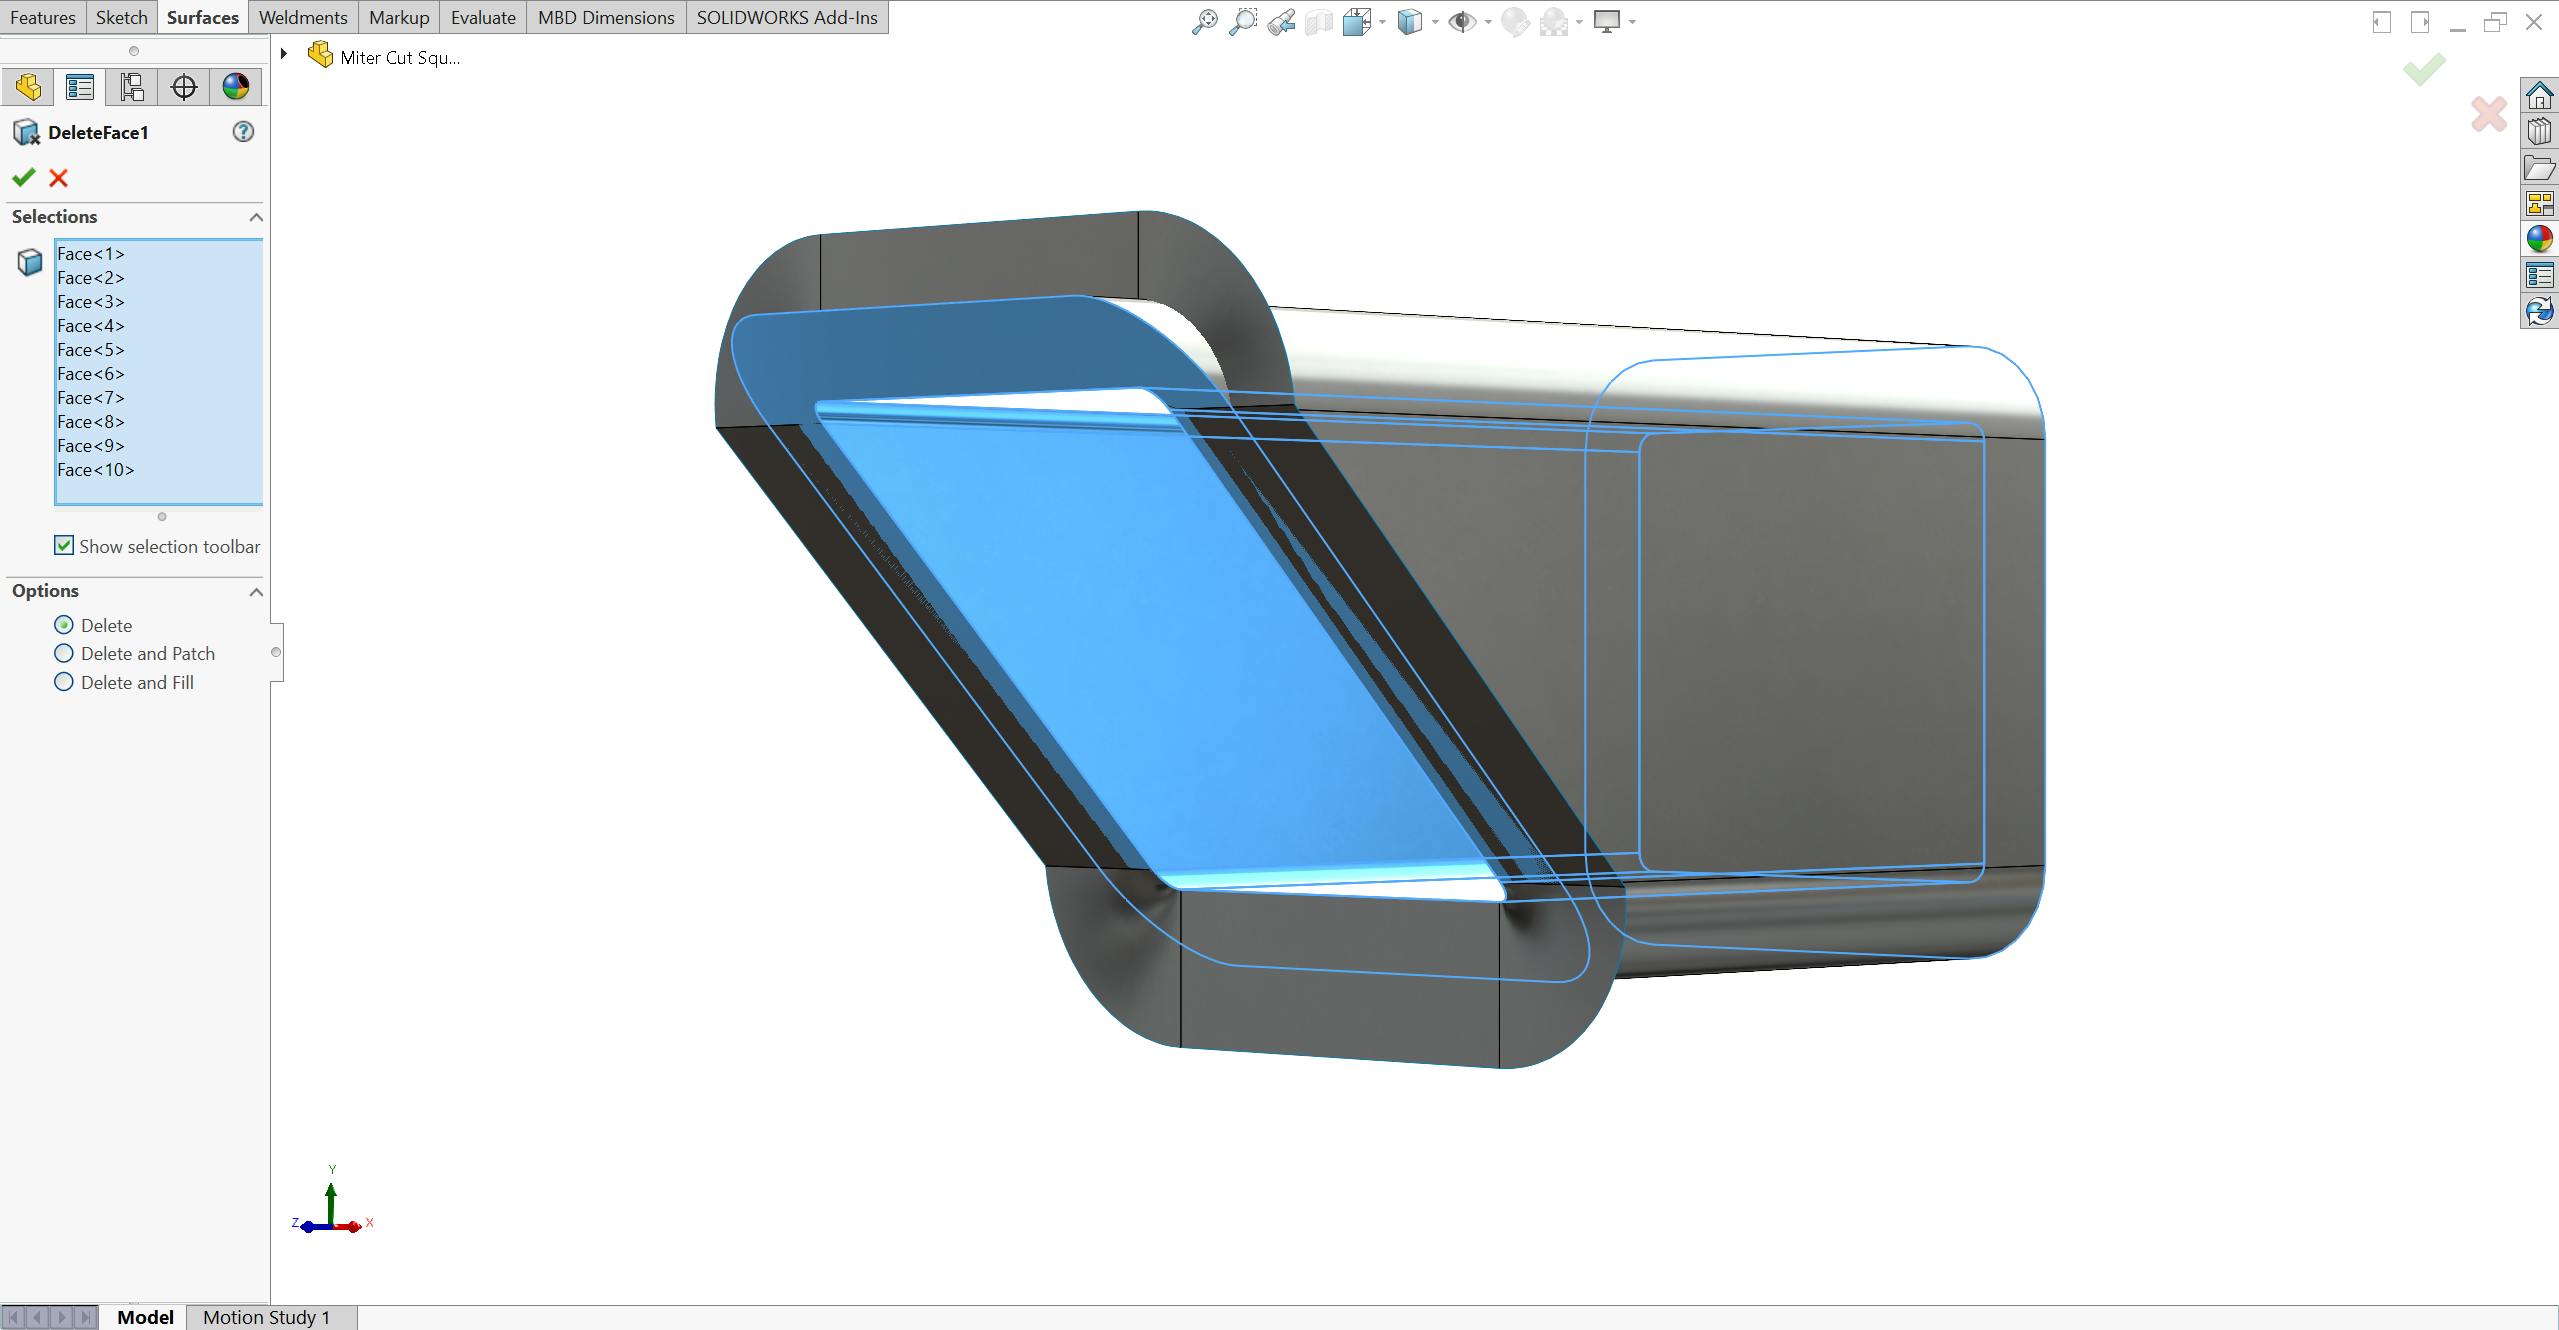The height and width of the screenshot is (1330, 2559).
Task: Uncheck Show selection toolbar
Action: pyautogui.click(x=64, y=545)
